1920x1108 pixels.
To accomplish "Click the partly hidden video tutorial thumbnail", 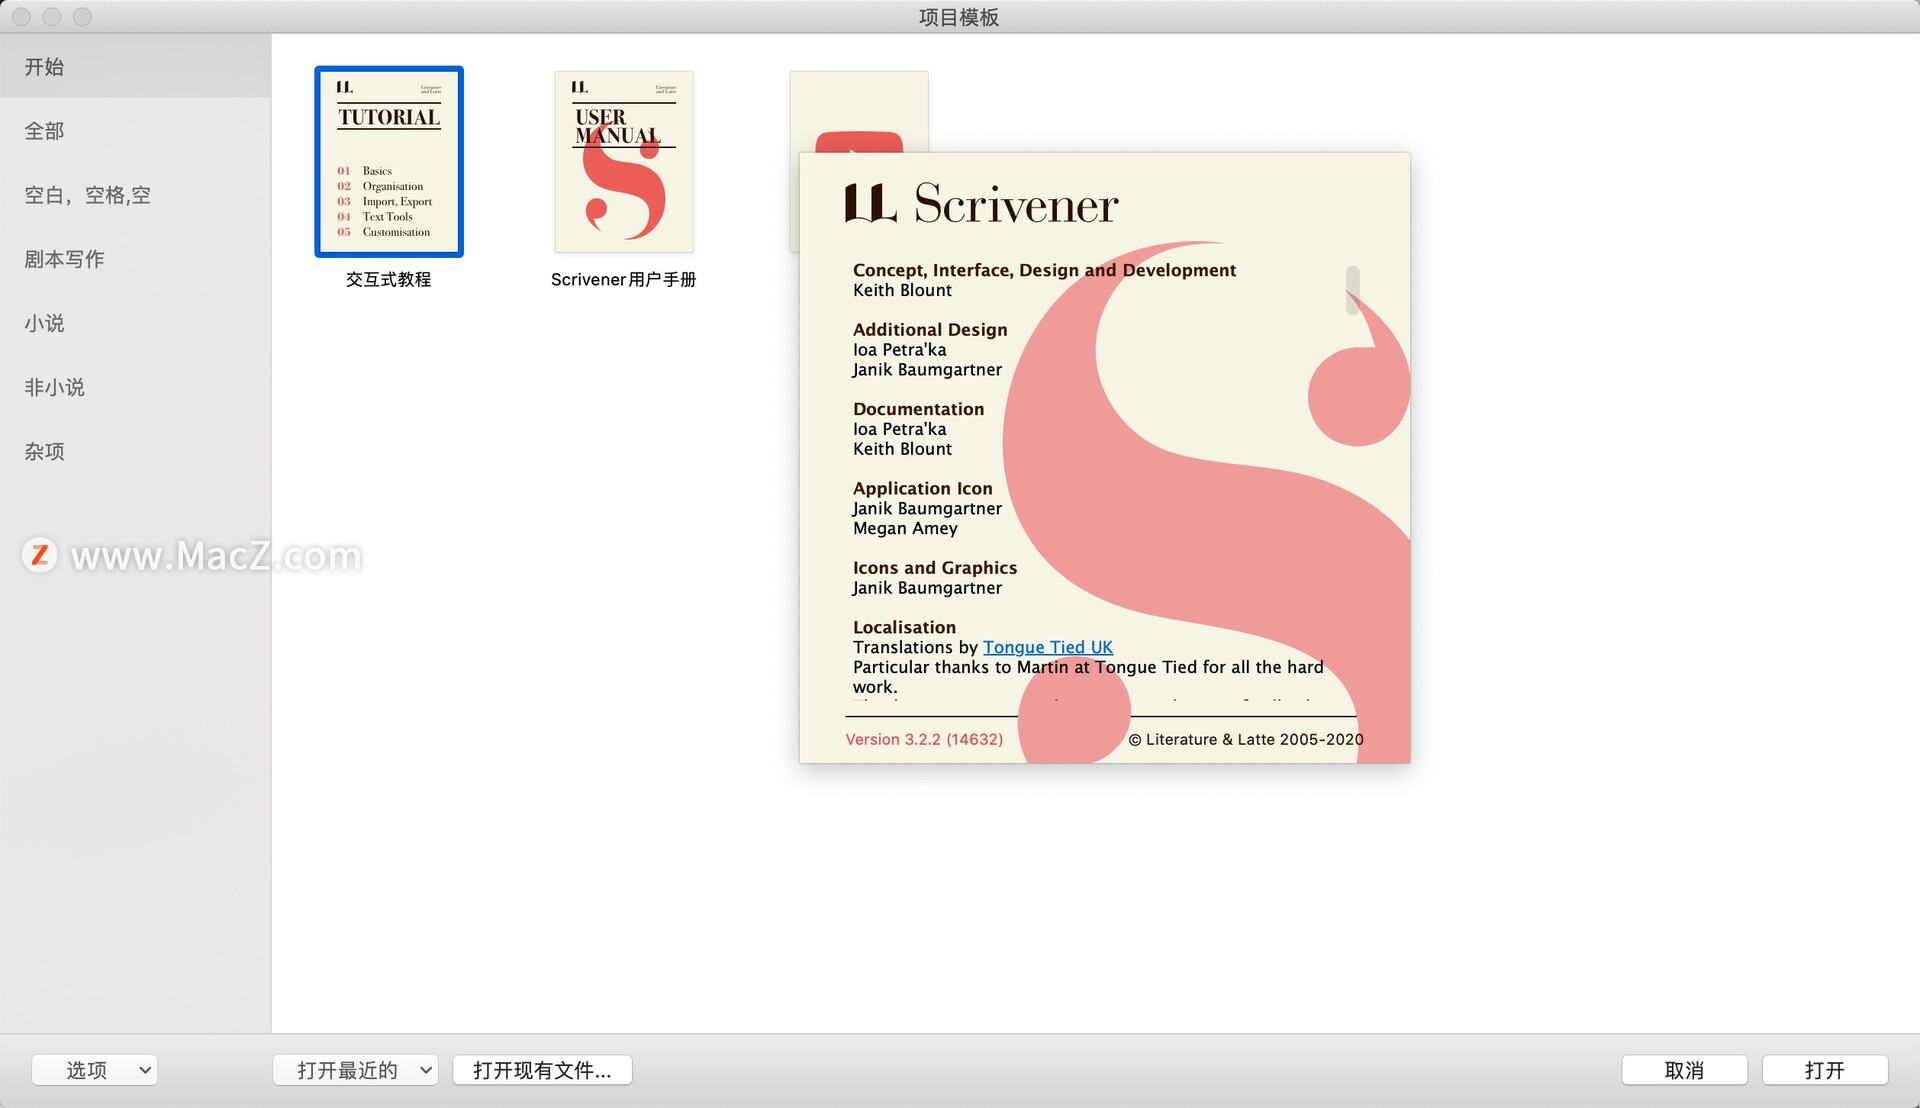I will click(859, 111).
